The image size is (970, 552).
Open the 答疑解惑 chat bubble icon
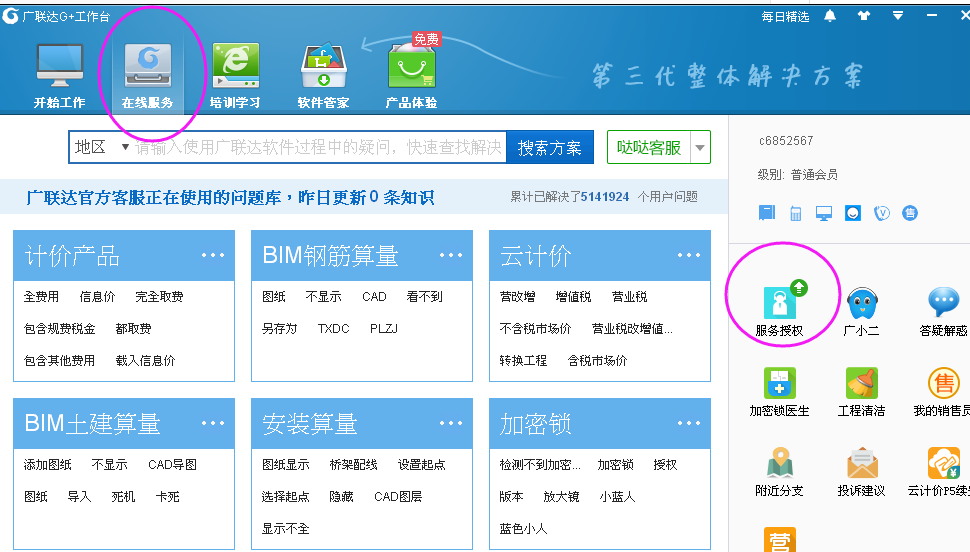(x=943, y=303)
